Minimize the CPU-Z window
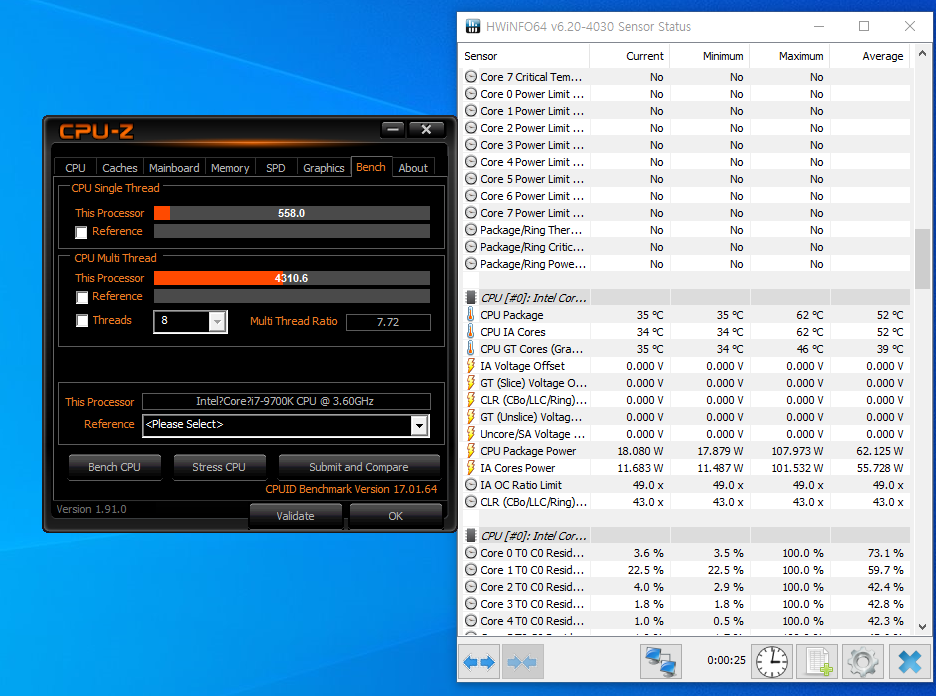Screen dimensions: 936x696 (x=393, y=129)
